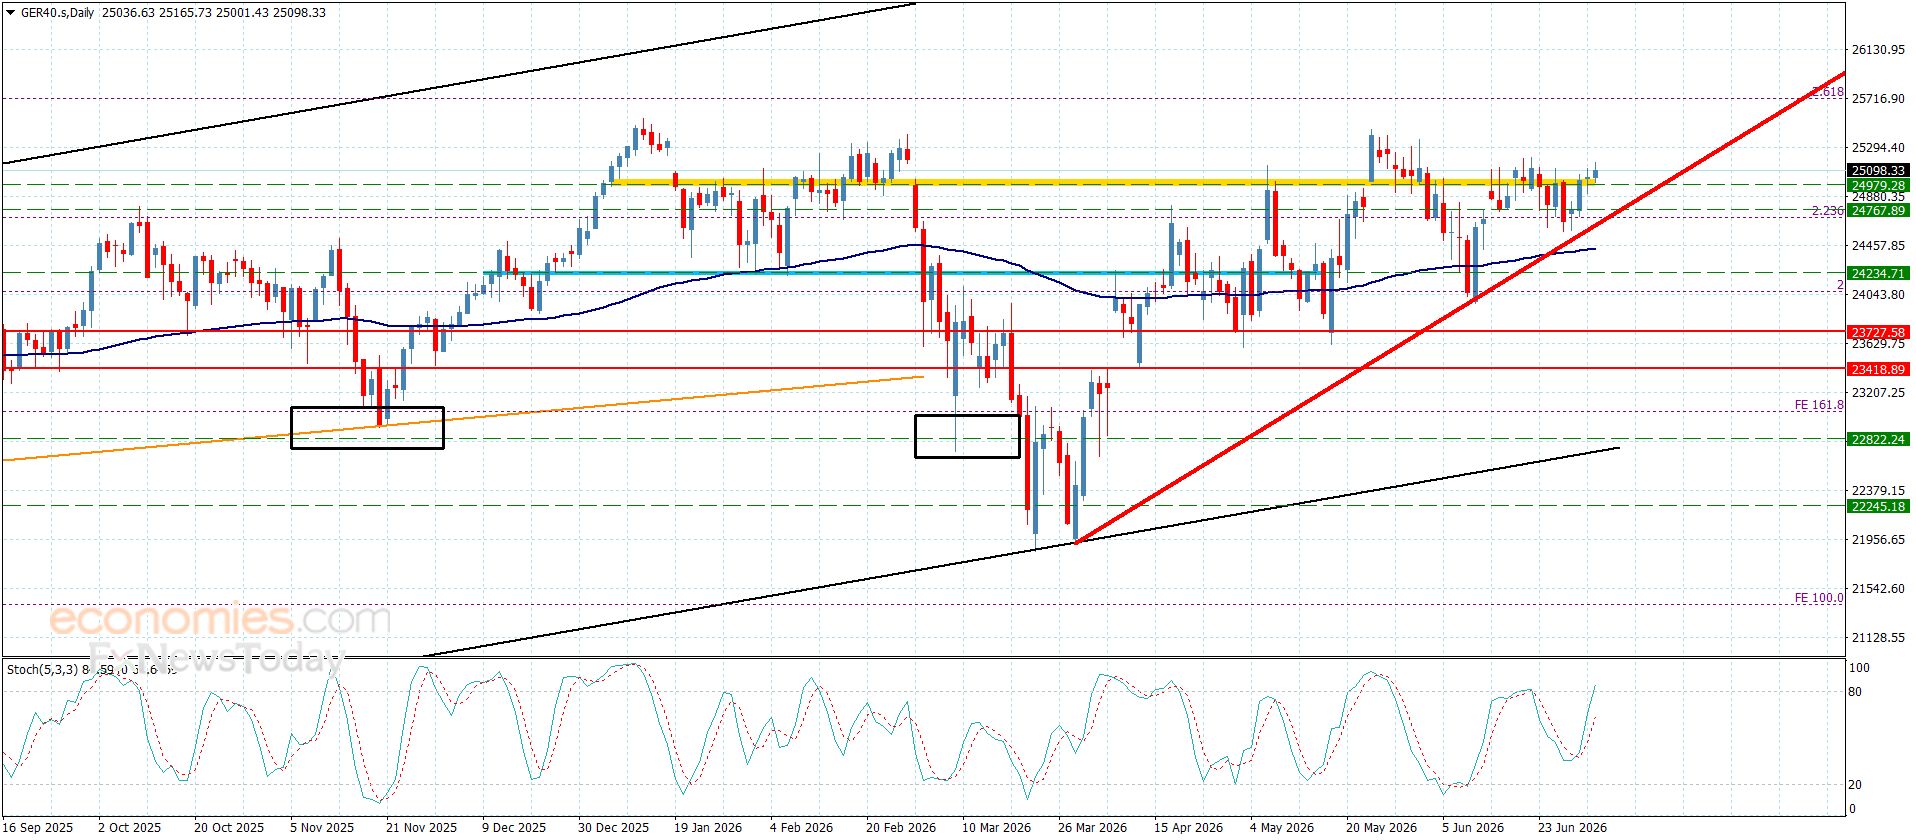
Task: Select the green 24979.28 price level tag
Action: click(x=1878, y=185)
